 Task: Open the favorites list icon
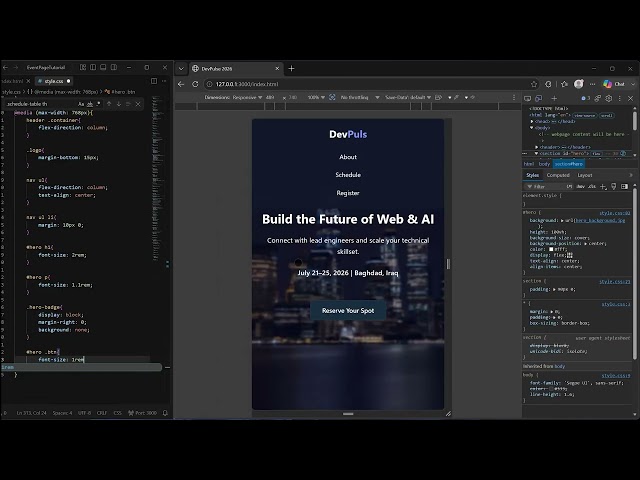(564, 84)
